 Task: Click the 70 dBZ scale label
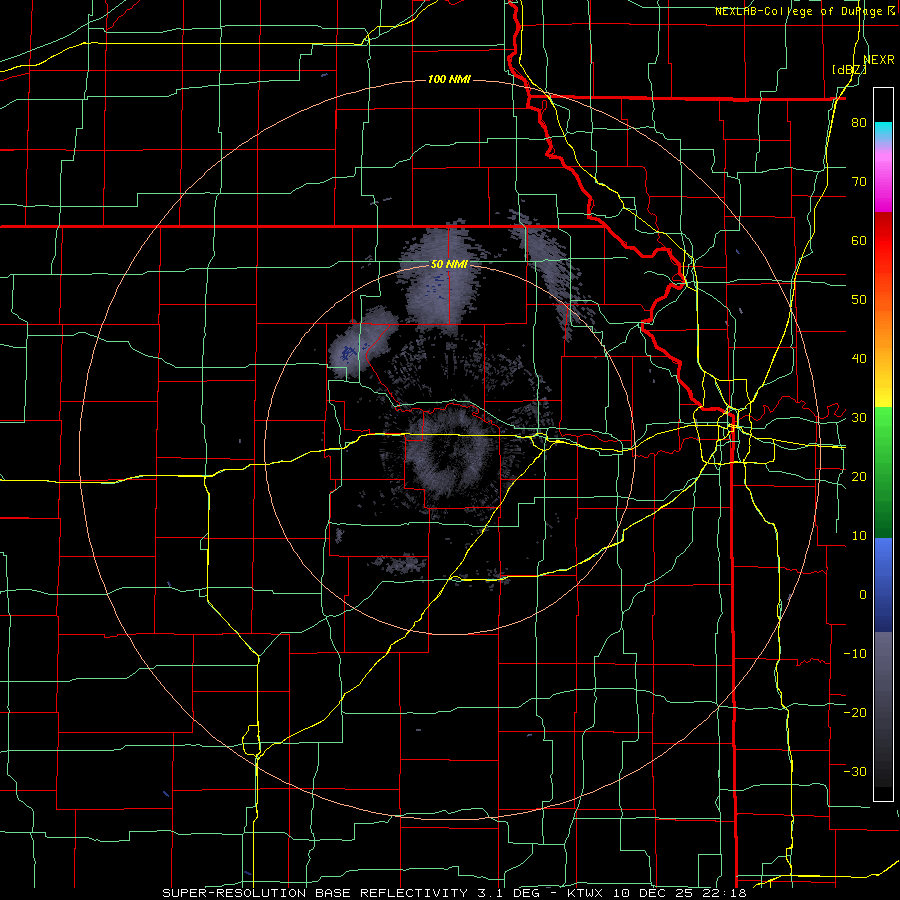point(859,182)
